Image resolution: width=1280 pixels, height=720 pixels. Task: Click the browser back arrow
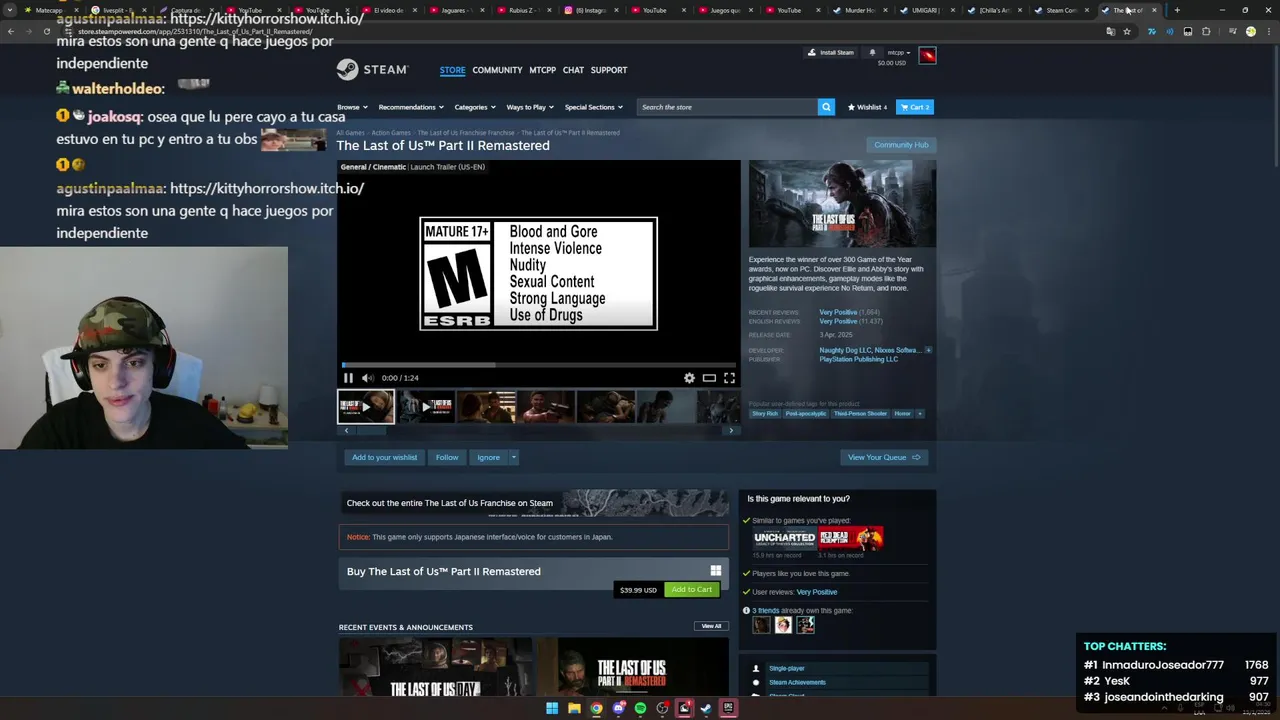click(x=11, y=31)
